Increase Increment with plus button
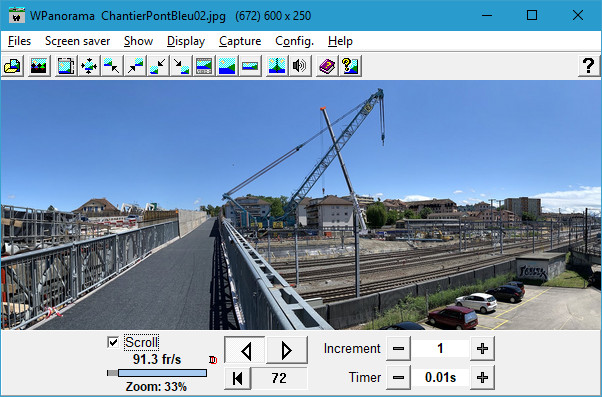This screenshot has height=397, width=602. tap(482, 349)
